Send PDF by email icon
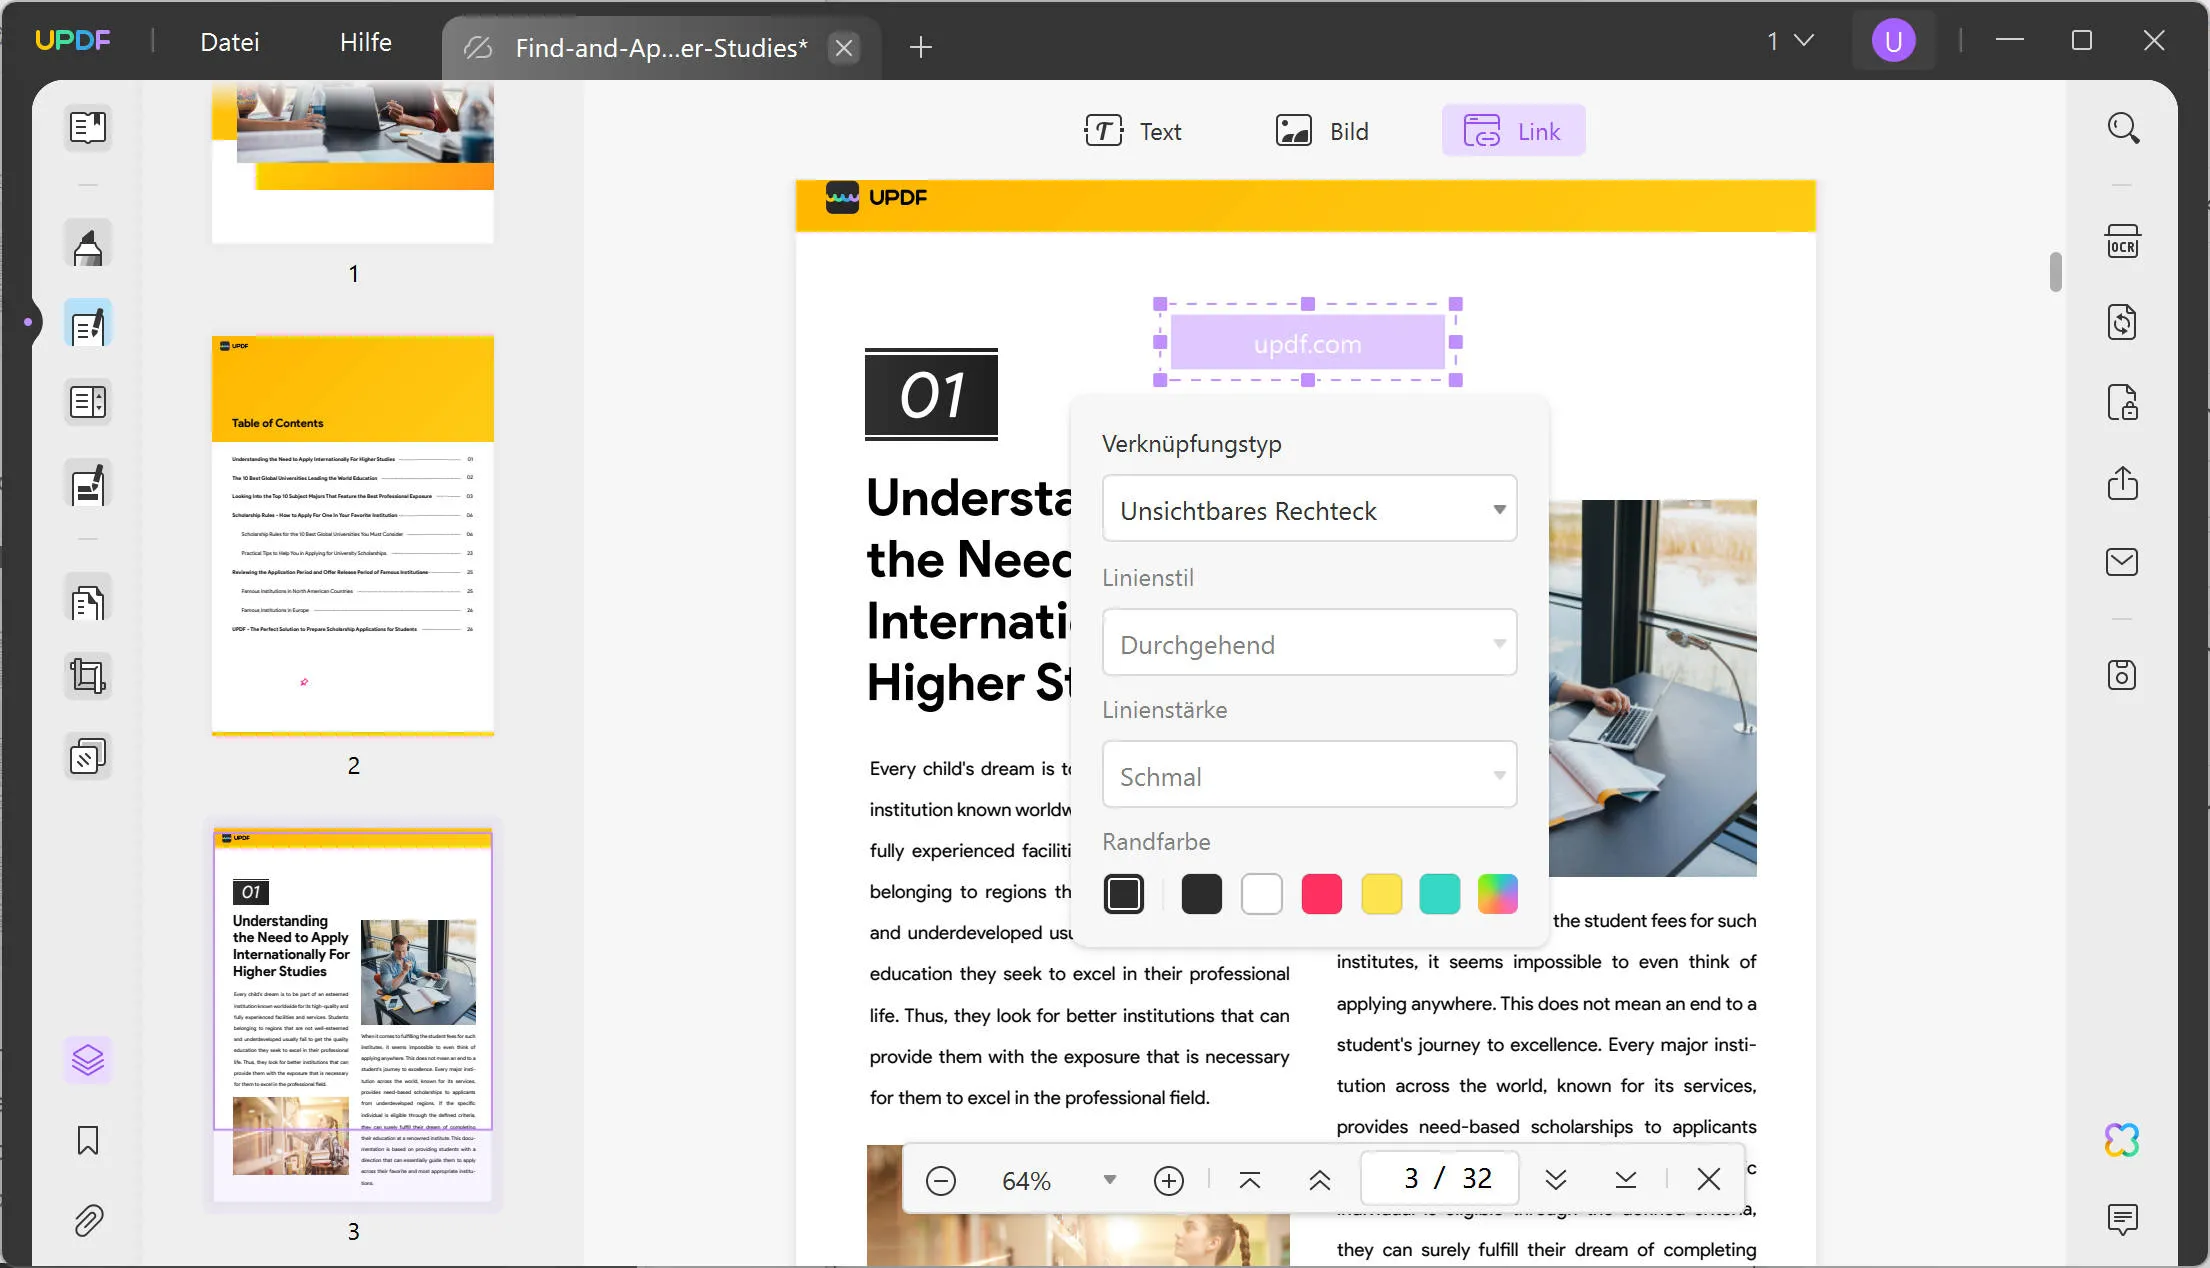Screen dimensions: 2210x1268 2122,562
